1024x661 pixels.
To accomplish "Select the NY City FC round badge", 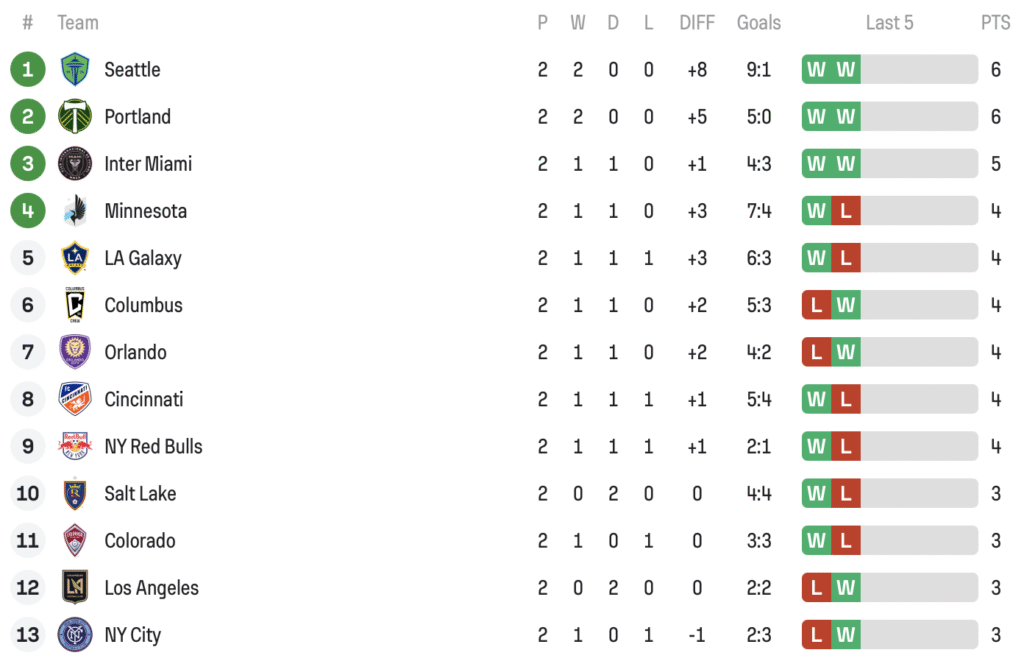I will tap(74, 634).
